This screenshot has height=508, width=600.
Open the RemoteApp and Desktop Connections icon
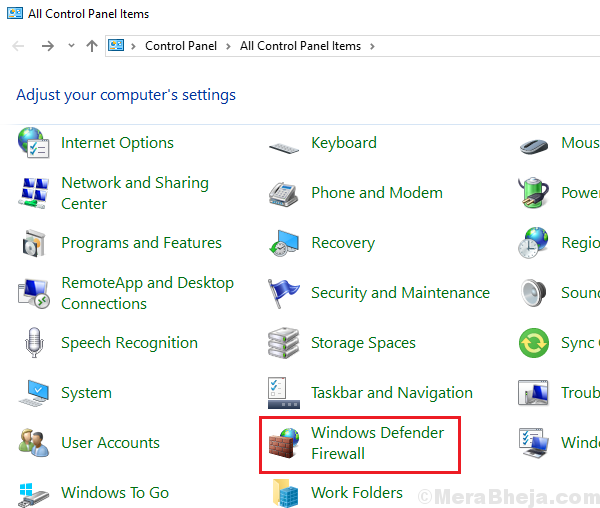34,293
